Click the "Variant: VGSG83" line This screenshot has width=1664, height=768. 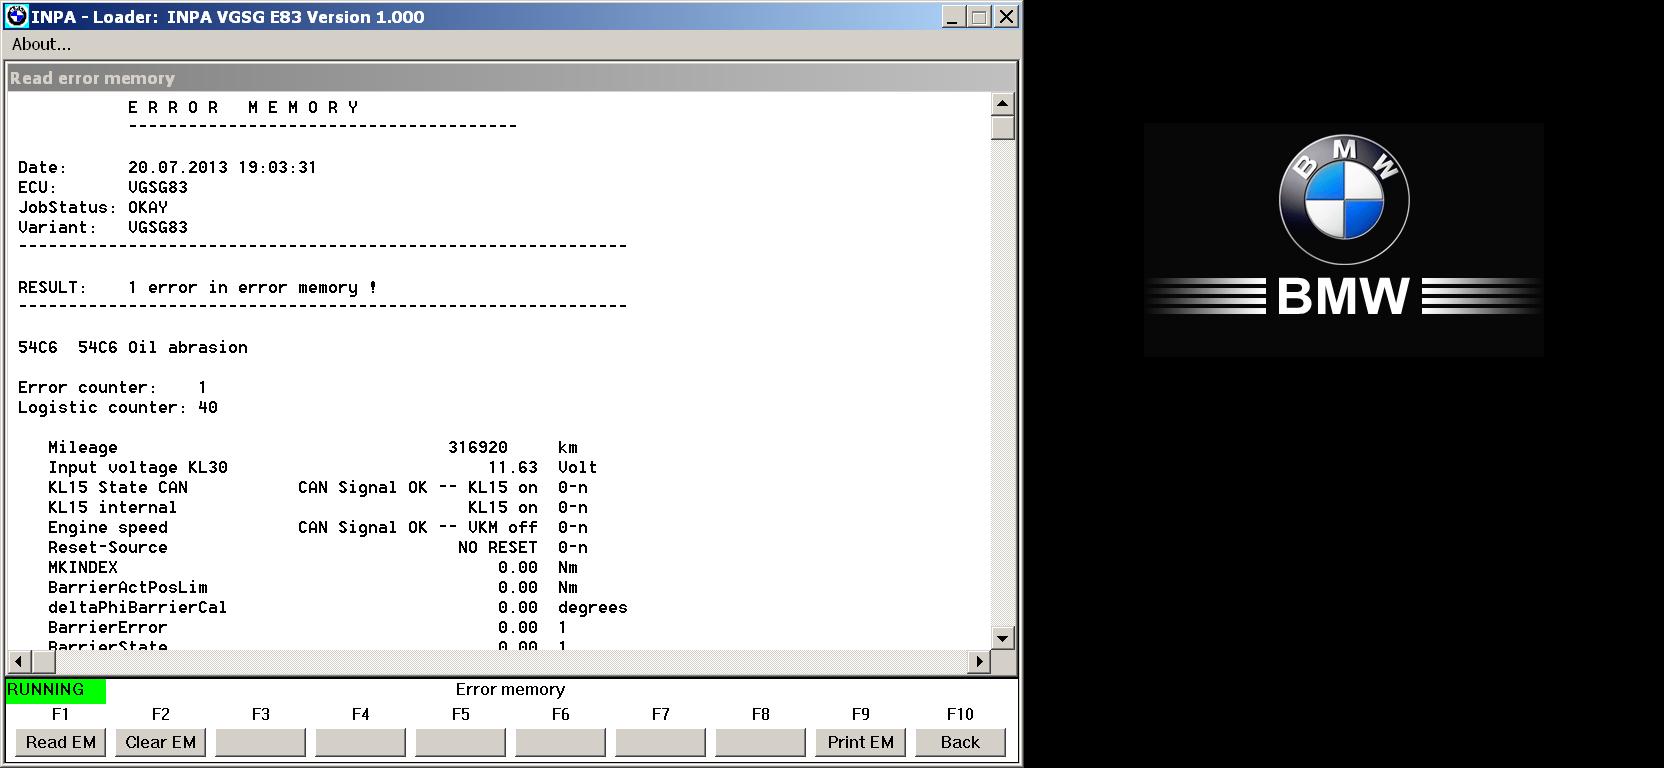click(x=103, y=227)
